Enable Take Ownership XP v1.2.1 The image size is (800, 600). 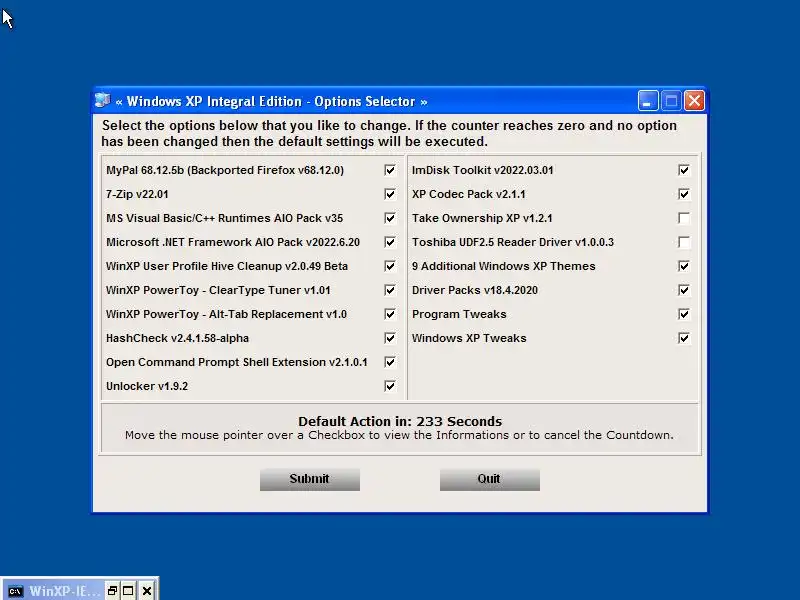pyautogui.click(x=684, y=218)
